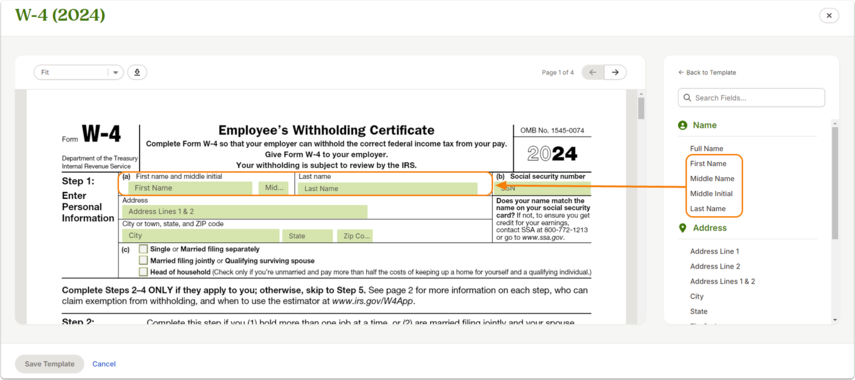Click the download document icon
This screenshot has width=855, height=380.
[137, 72]
